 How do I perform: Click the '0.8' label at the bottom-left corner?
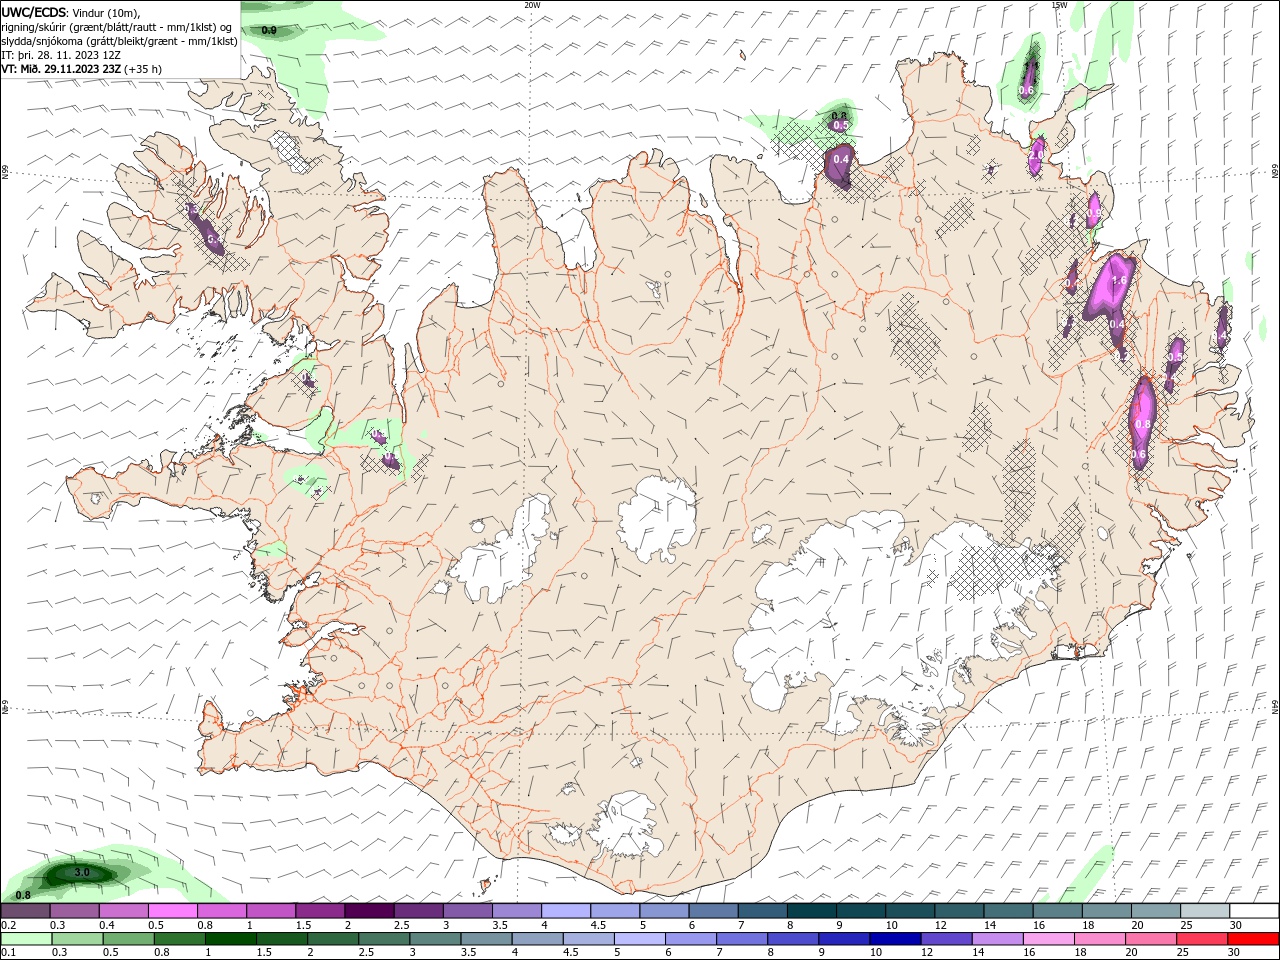[x=23, y=894]
